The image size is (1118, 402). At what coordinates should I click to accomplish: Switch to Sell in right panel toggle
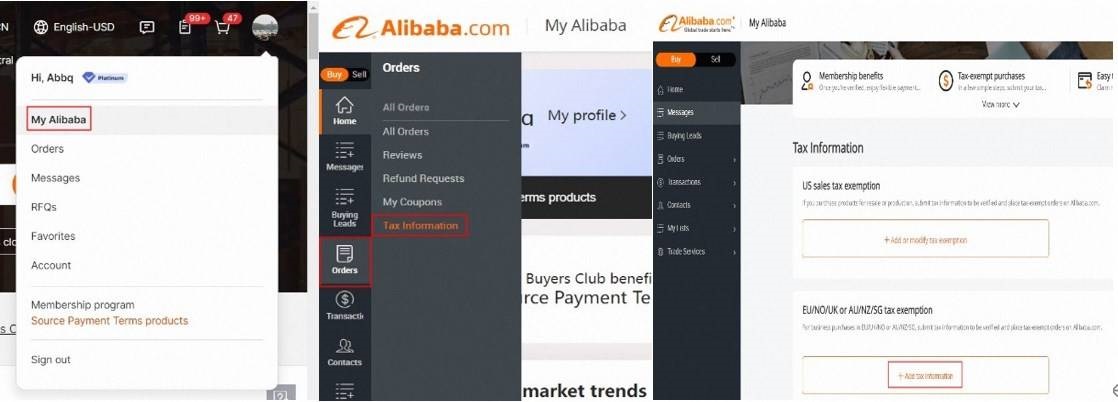715,60
